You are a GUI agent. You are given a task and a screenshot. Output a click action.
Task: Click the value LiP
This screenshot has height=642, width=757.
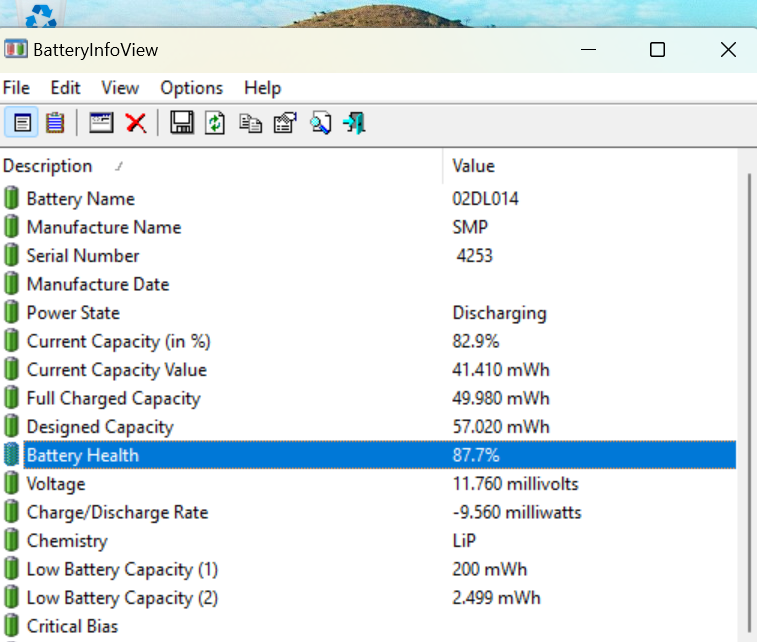tap(464, 541)
